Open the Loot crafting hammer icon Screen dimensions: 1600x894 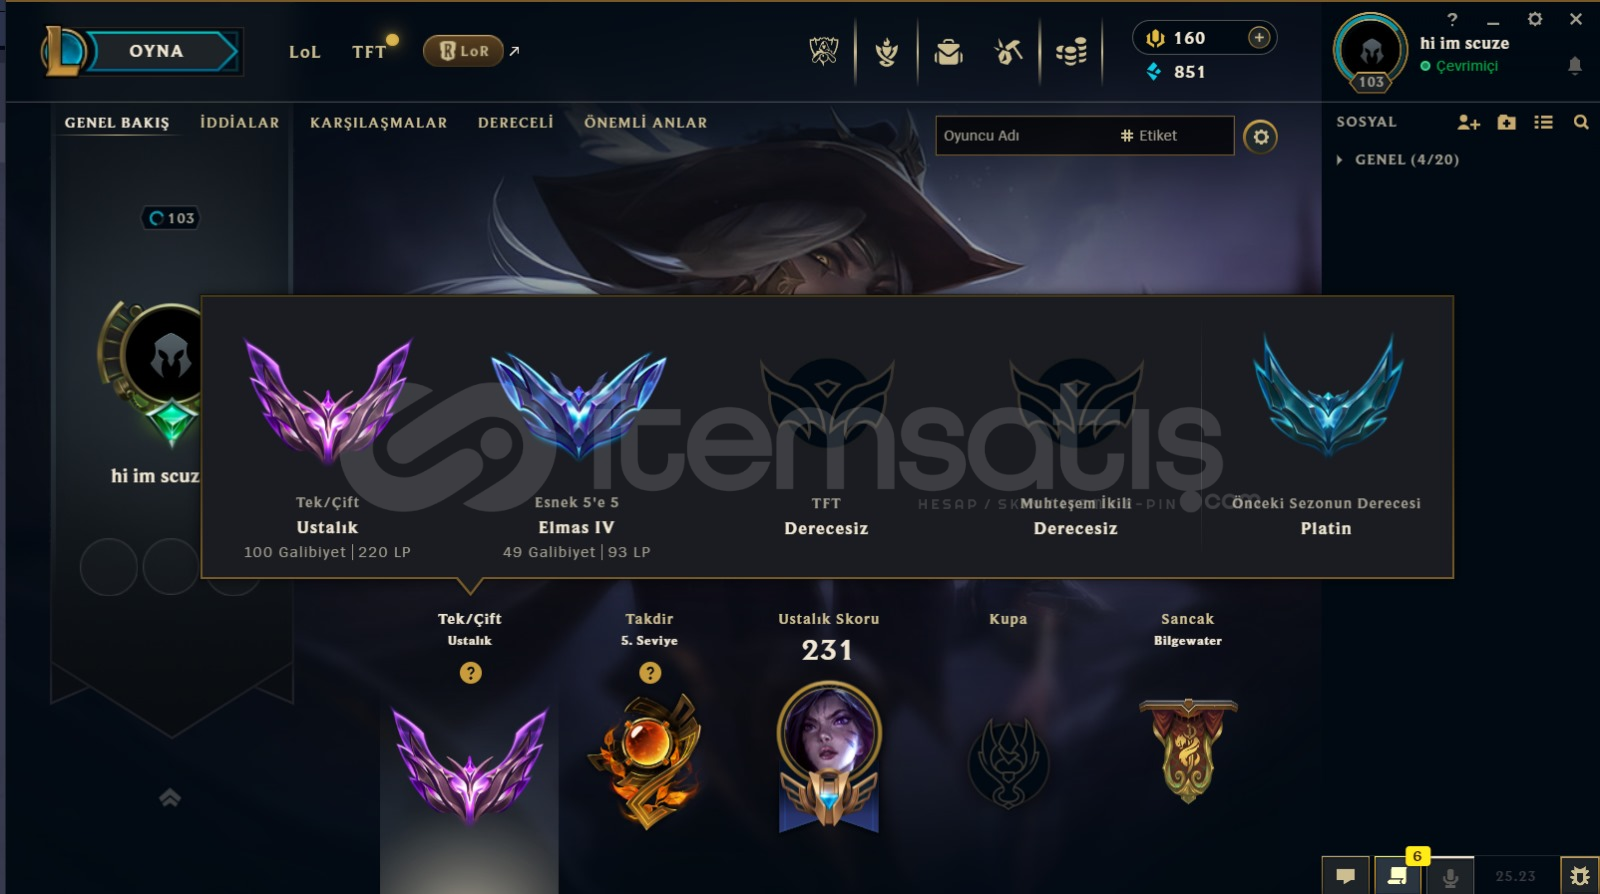click(x=1008, y=51)
